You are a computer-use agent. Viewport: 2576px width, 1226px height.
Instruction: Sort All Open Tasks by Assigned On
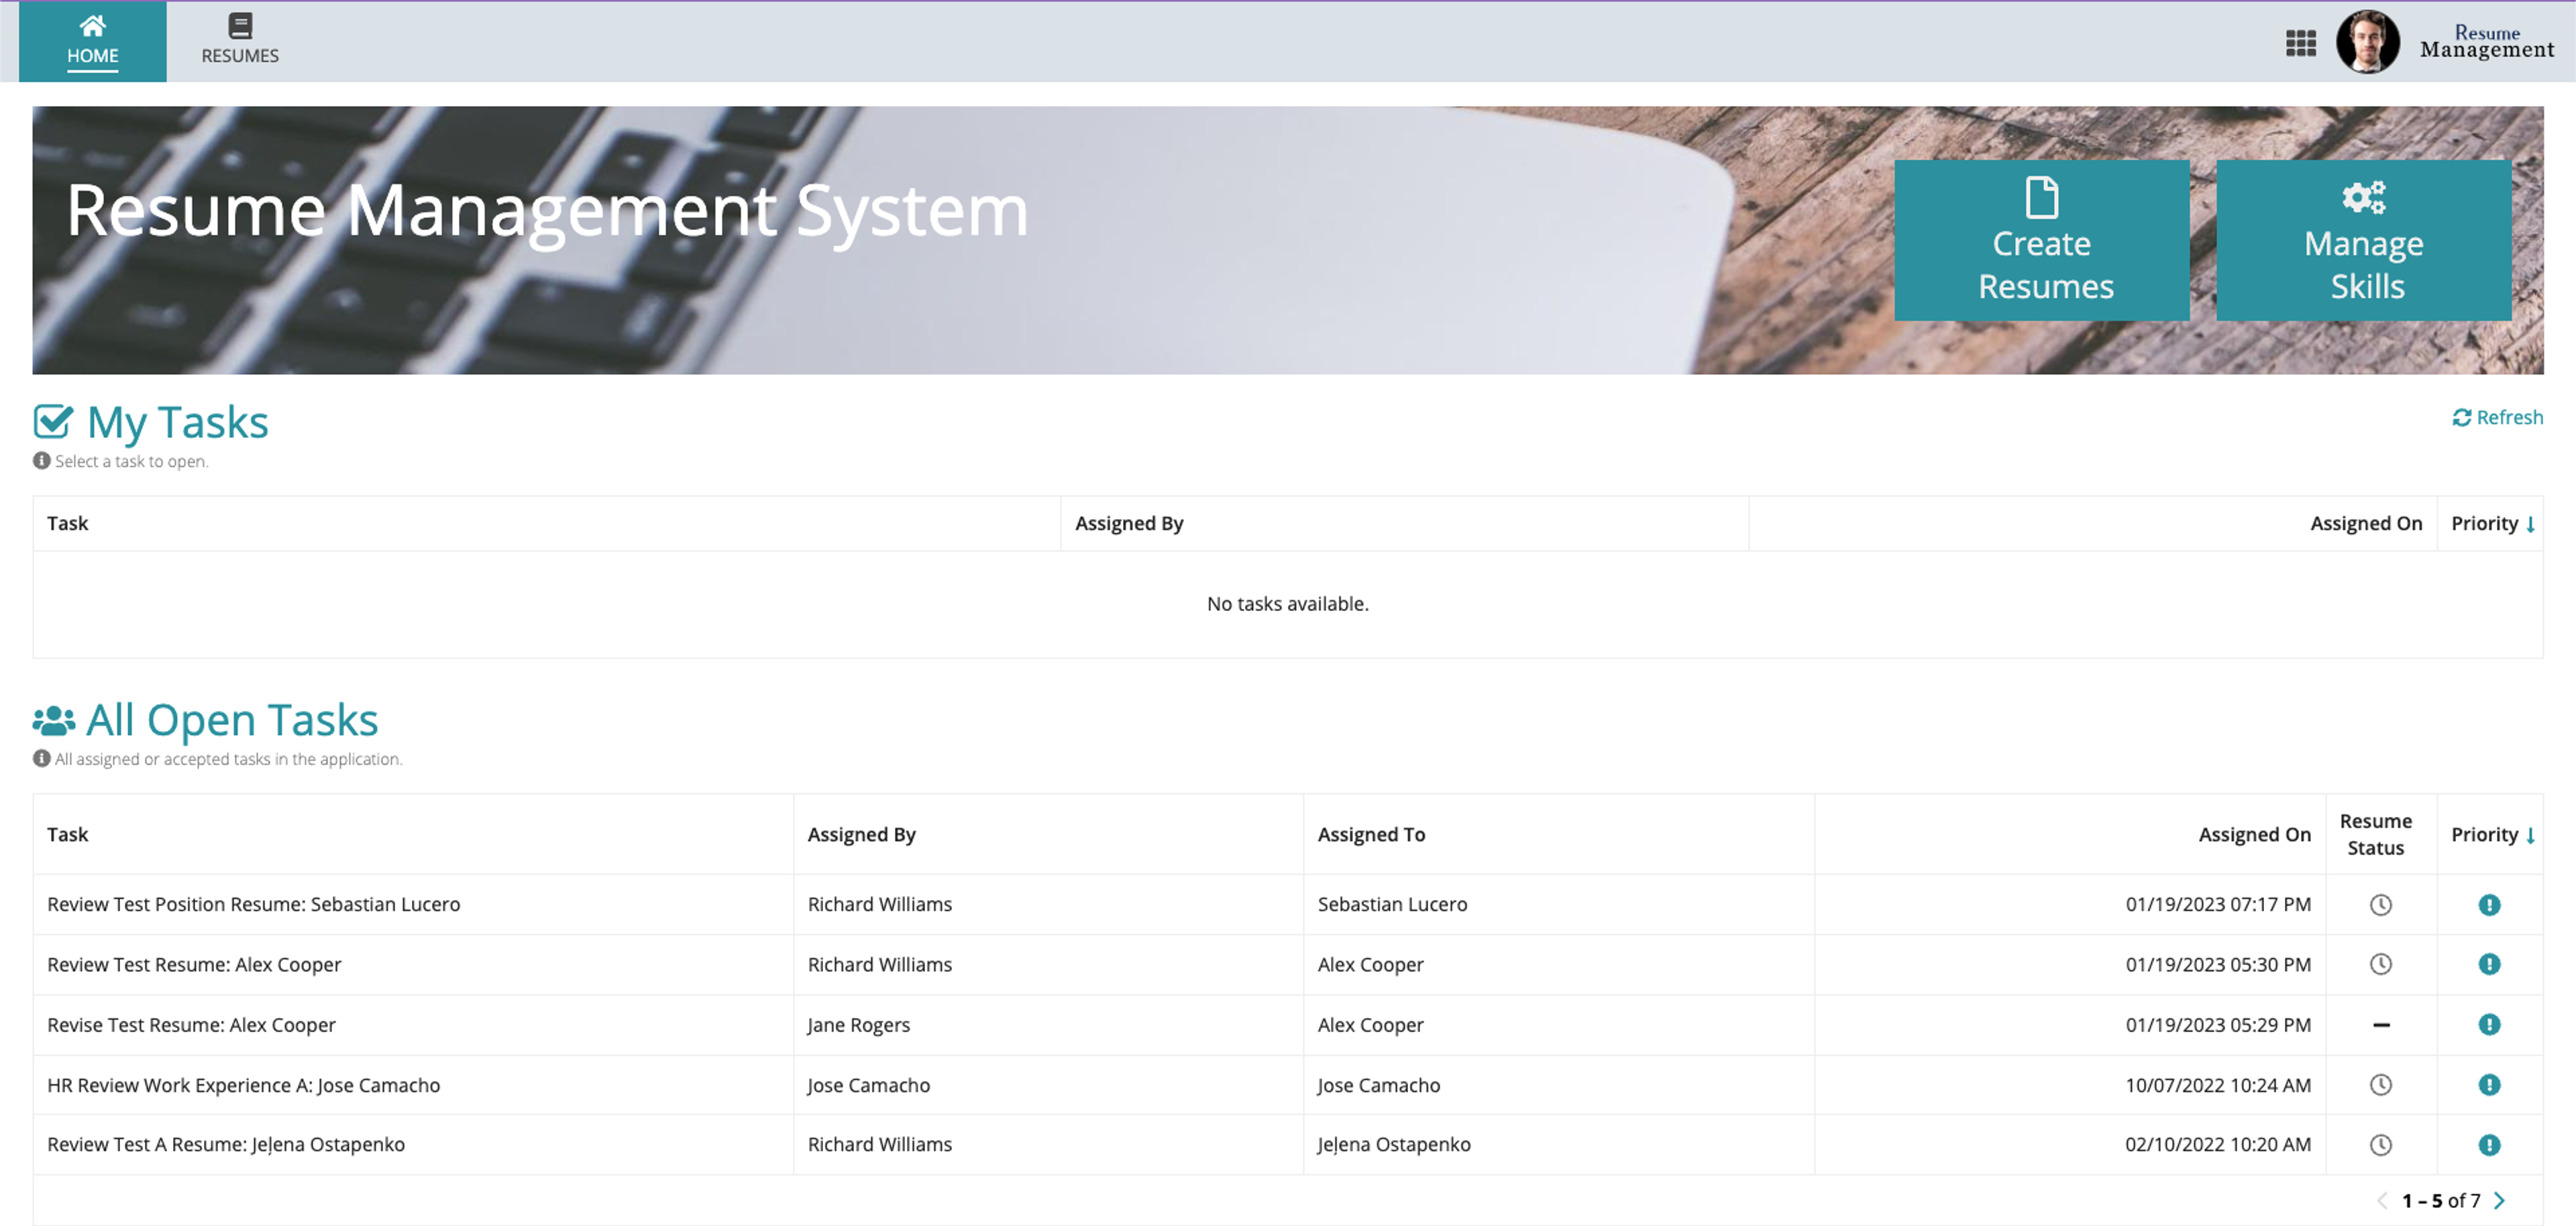coord(2254,834)
